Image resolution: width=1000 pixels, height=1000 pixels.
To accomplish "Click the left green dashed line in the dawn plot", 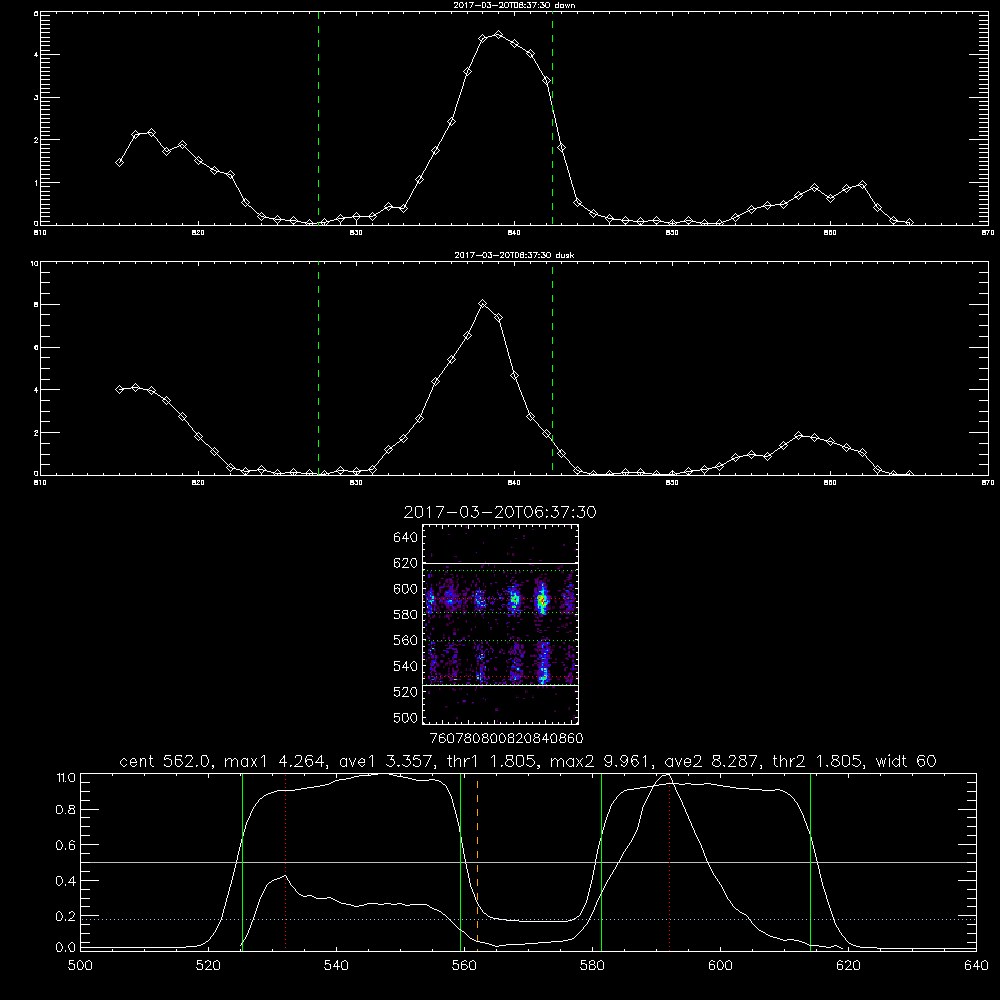I will pos(319,118).
